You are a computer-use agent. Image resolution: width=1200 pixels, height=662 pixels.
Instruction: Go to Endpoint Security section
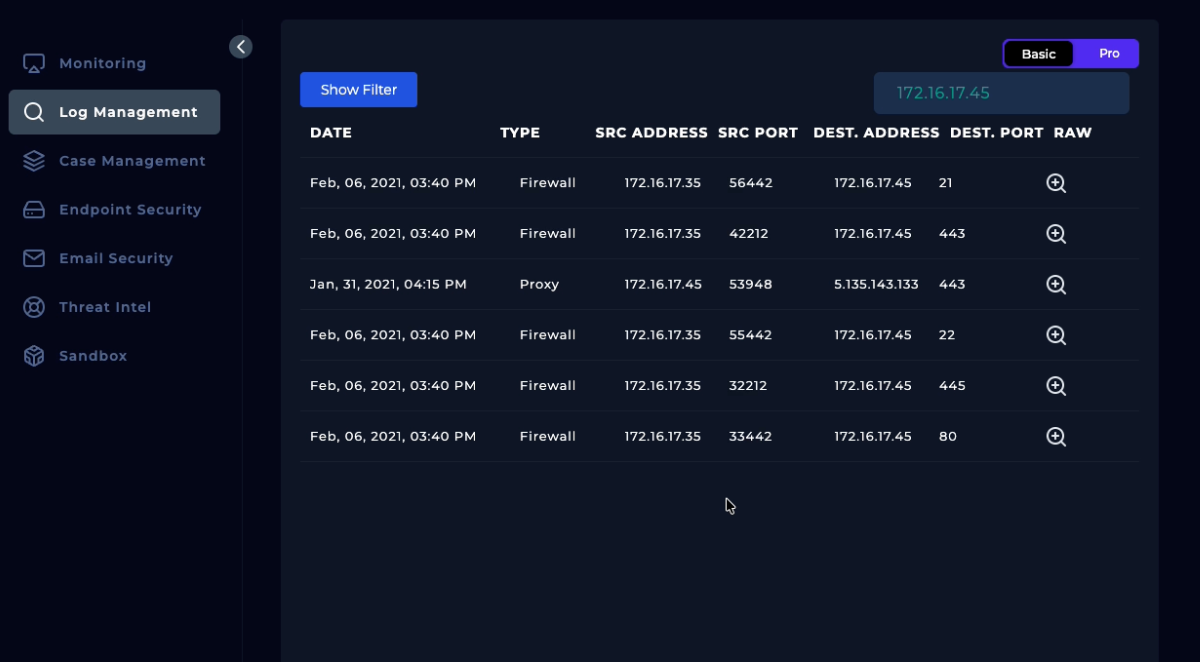point(129,210)
